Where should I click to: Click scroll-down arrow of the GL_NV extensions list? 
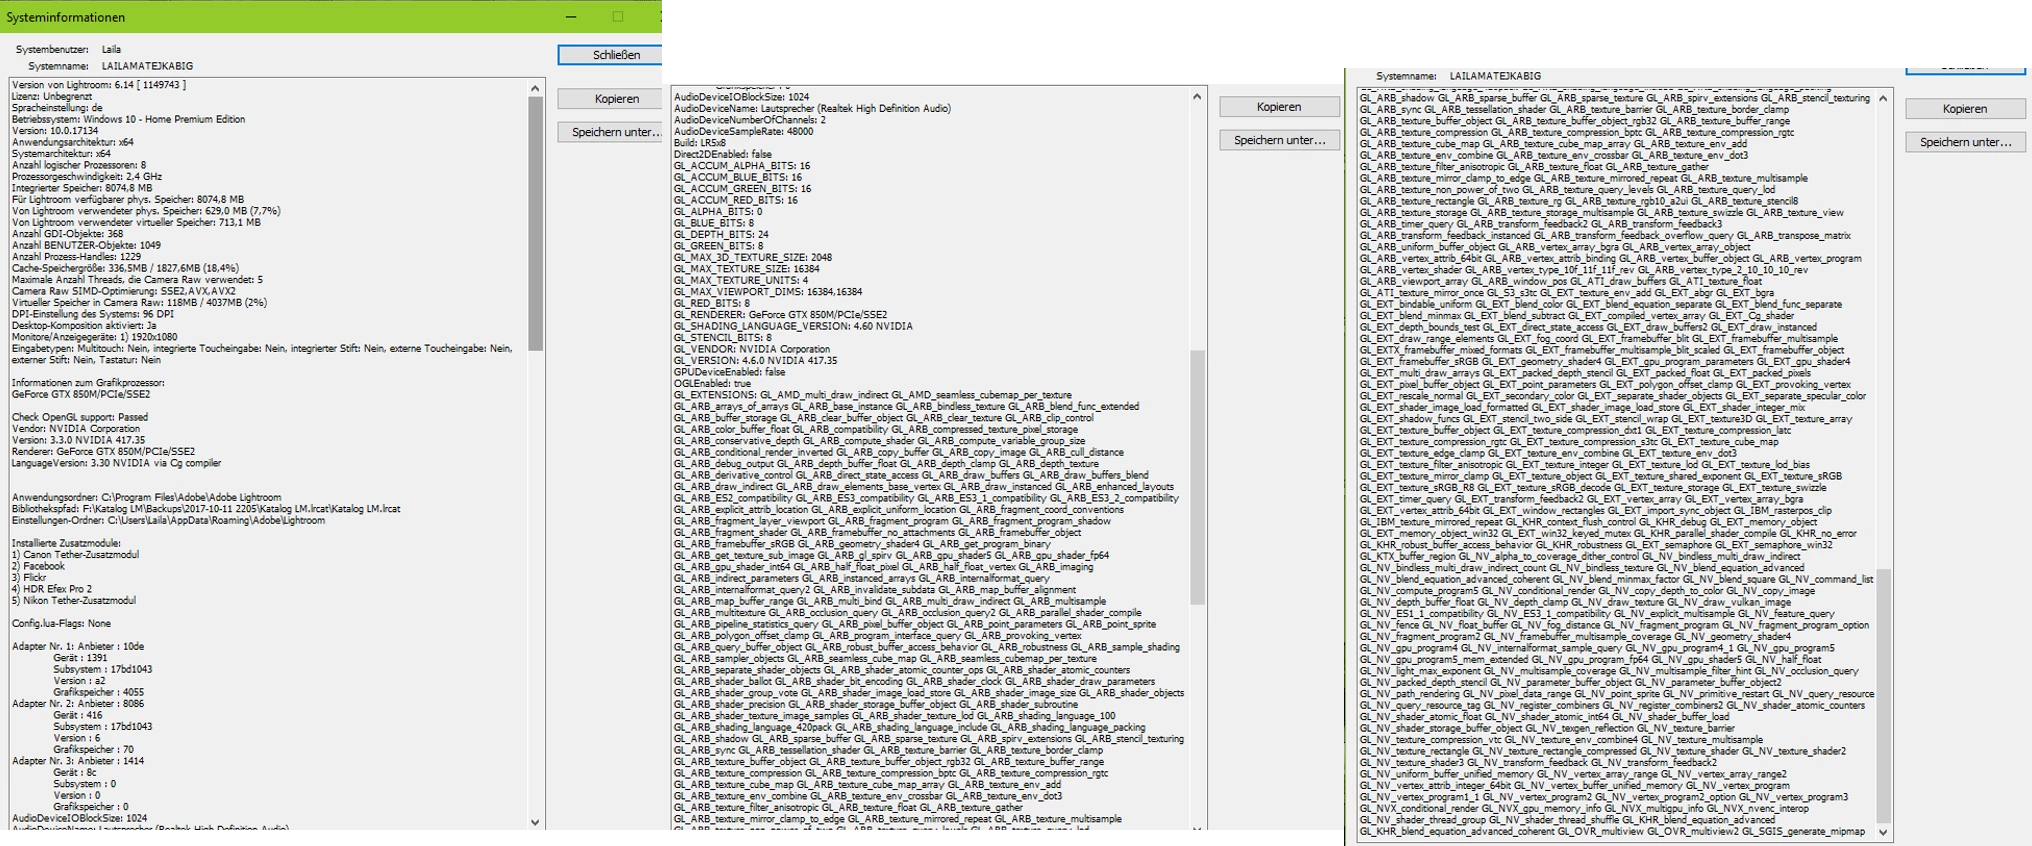coord(1883,832)
